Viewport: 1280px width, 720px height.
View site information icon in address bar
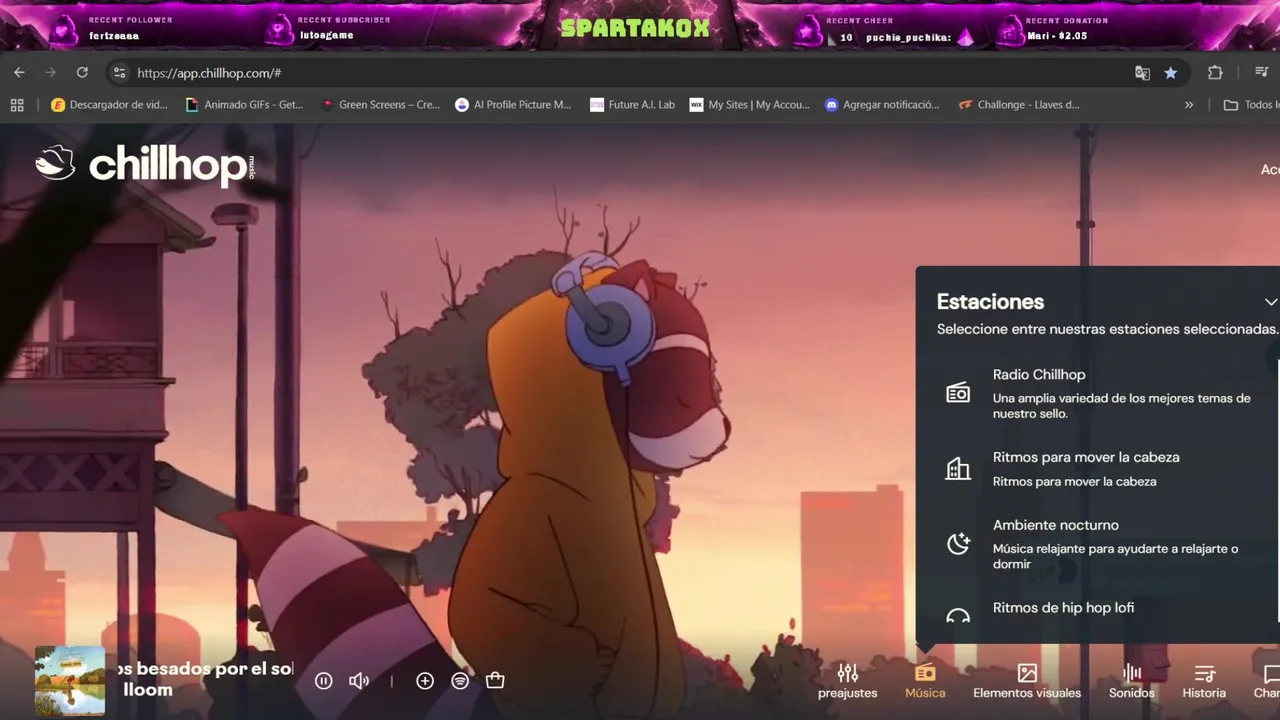pos(119,73)
